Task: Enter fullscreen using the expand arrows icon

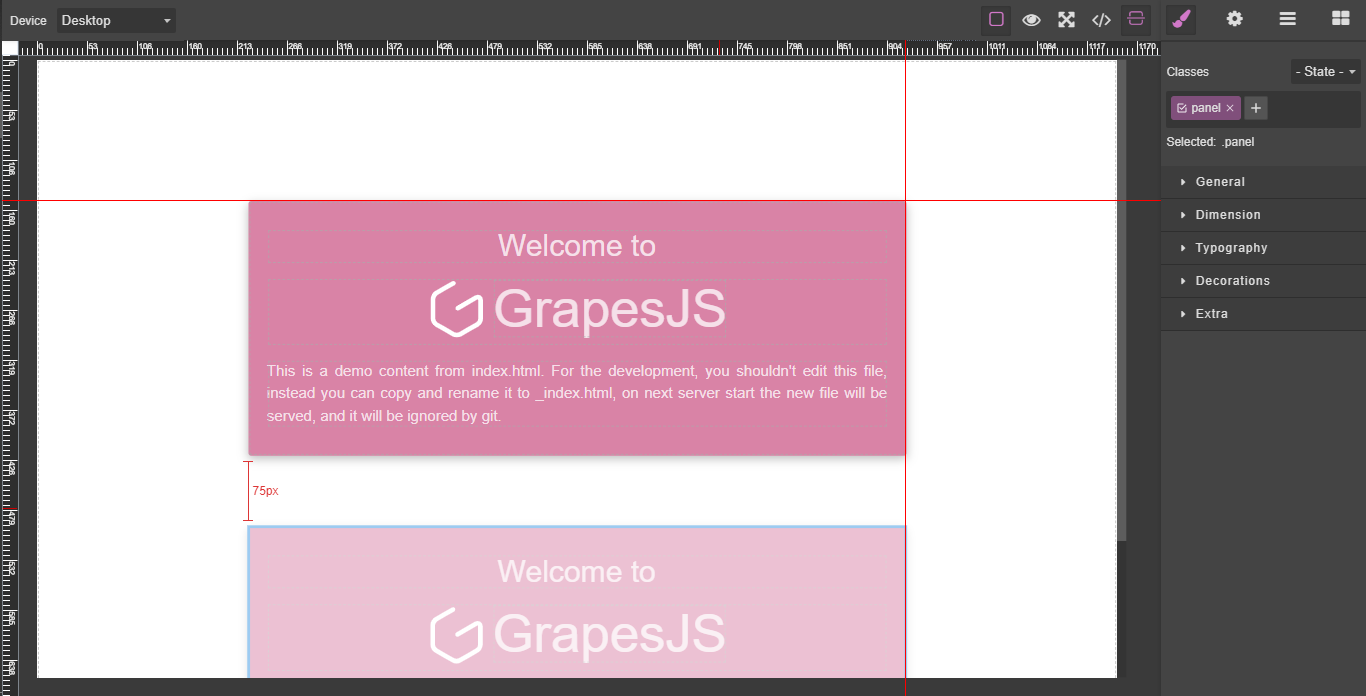Action: pos(1066,20)
